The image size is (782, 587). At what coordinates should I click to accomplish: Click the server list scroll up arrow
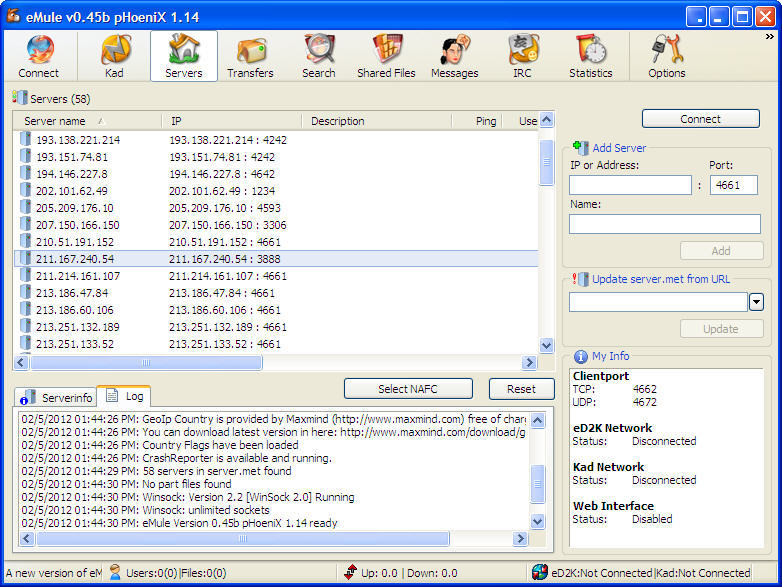point(547,120)
